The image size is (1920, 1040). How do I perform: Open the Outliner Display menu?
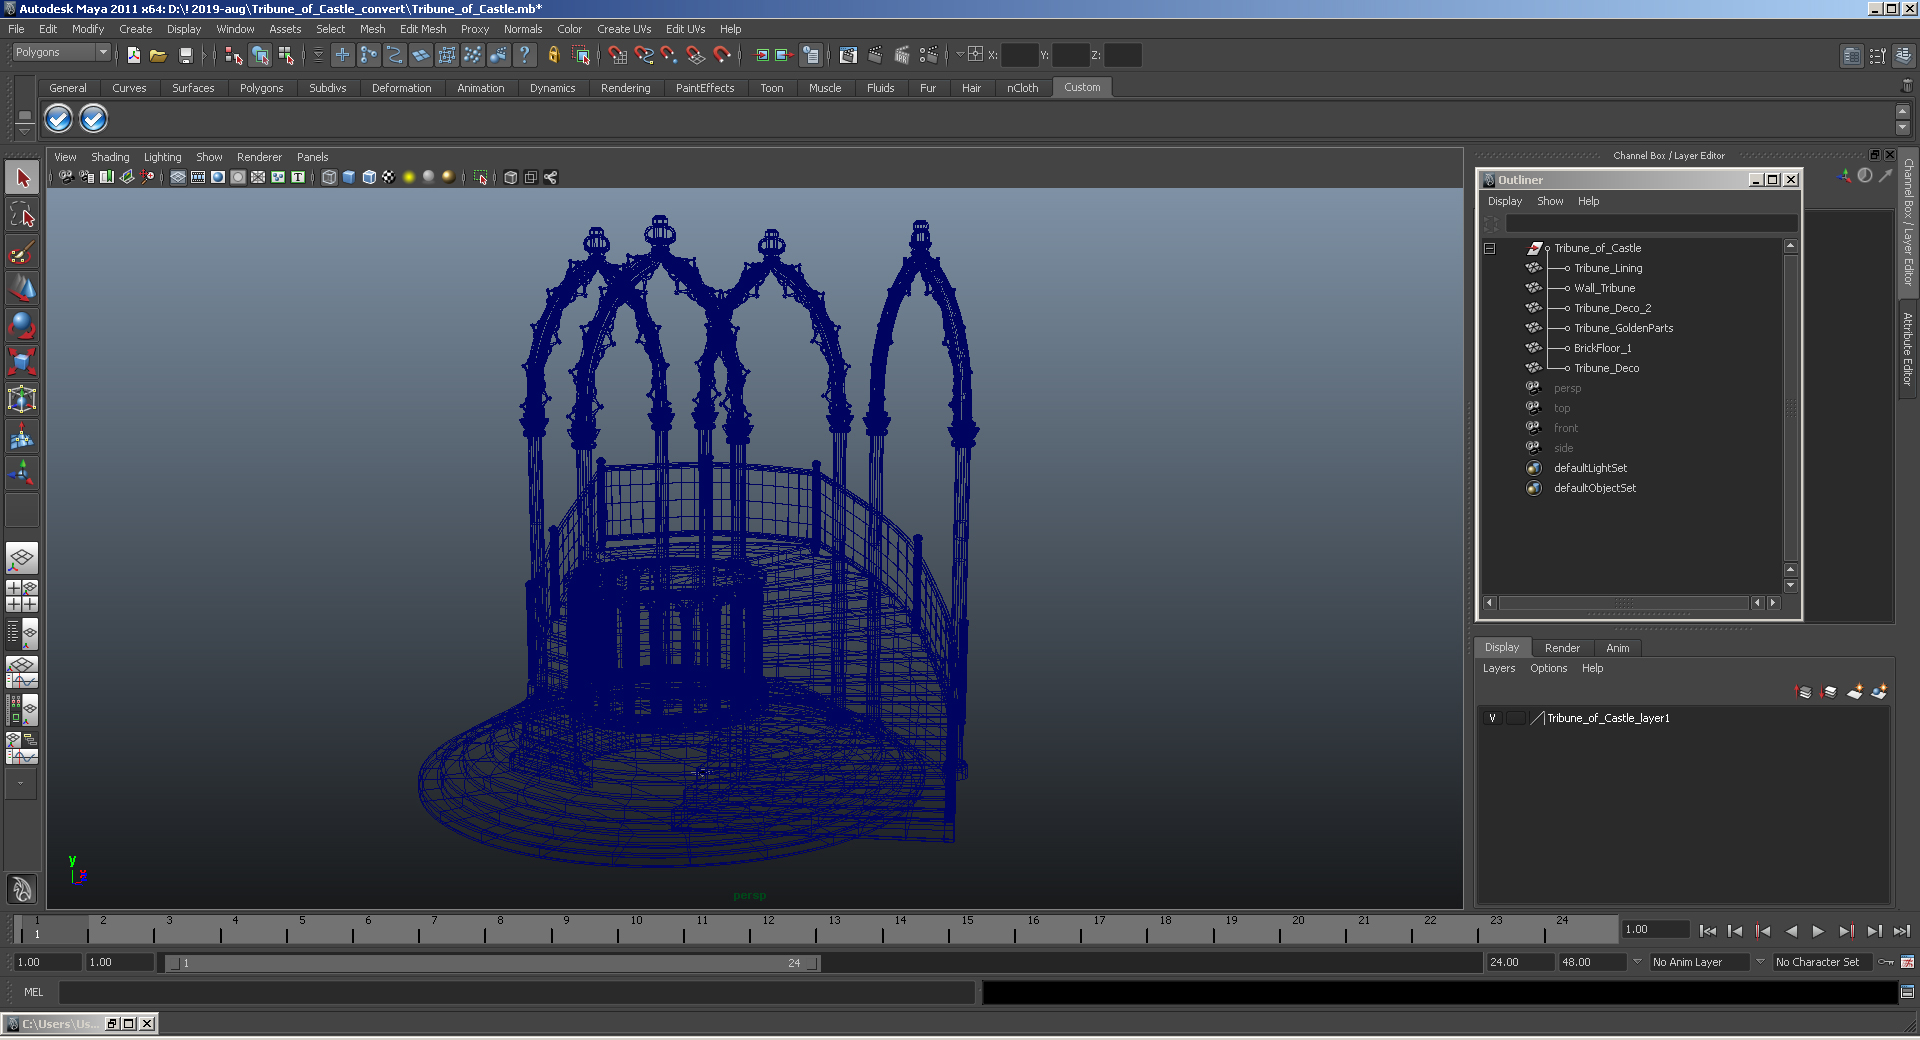coord(1504,201)
